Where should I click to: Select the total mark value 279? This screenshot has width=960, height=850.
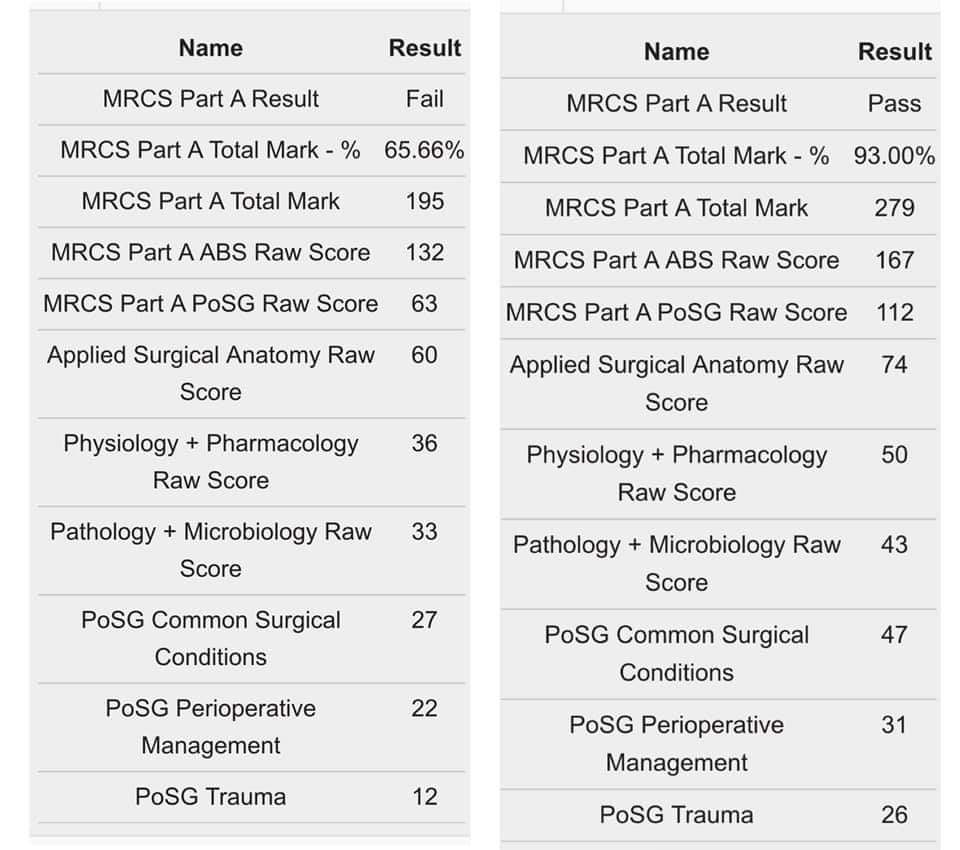coord(894,208)
